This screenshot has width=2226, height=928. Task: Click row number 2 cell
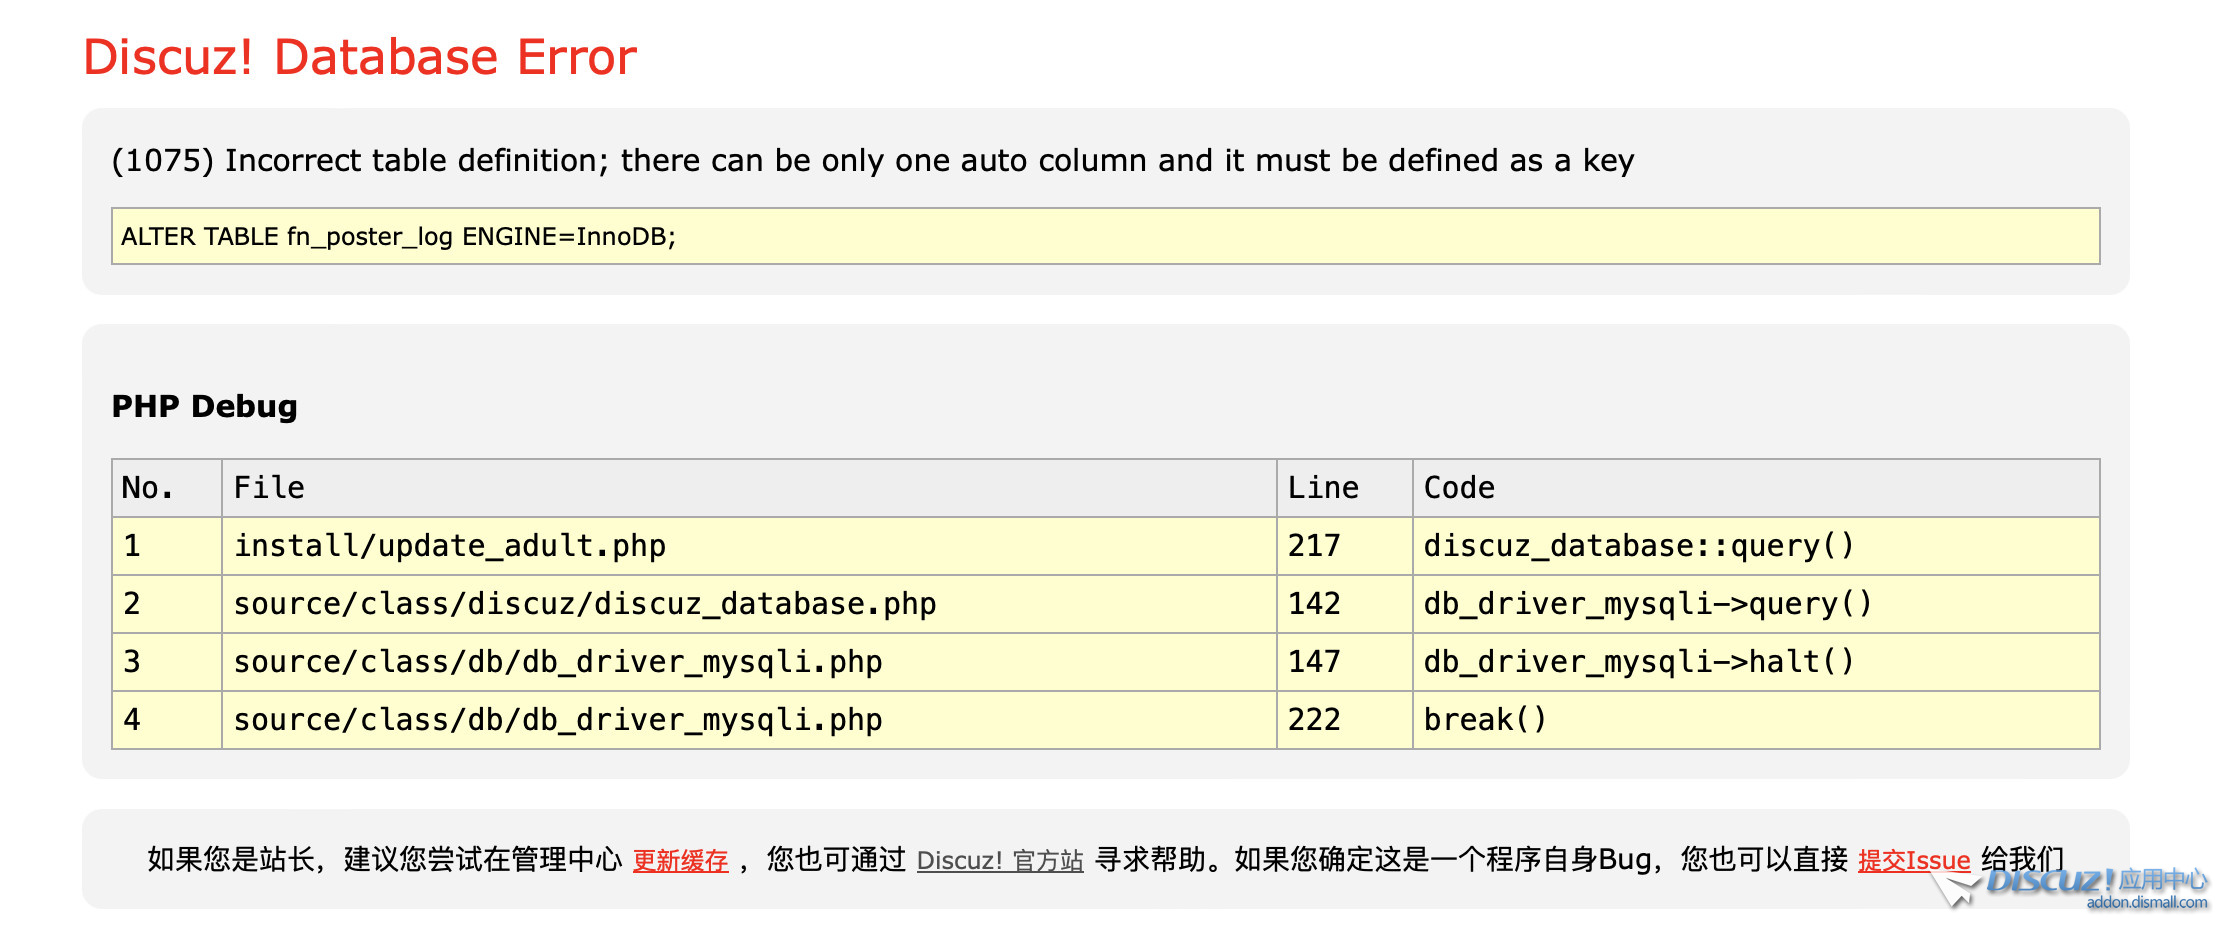(x=167, y=604)
